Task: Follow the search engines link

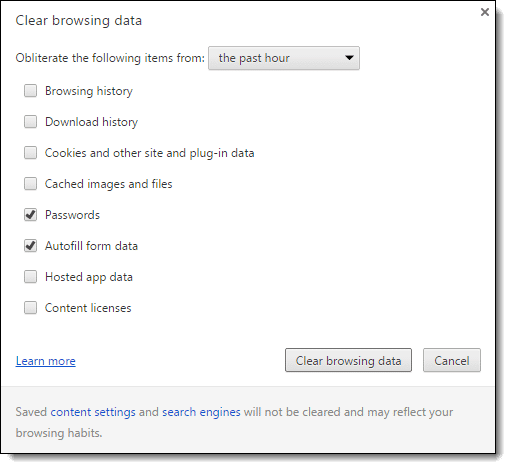Action: pyautogui.click(x=201, y=412)
